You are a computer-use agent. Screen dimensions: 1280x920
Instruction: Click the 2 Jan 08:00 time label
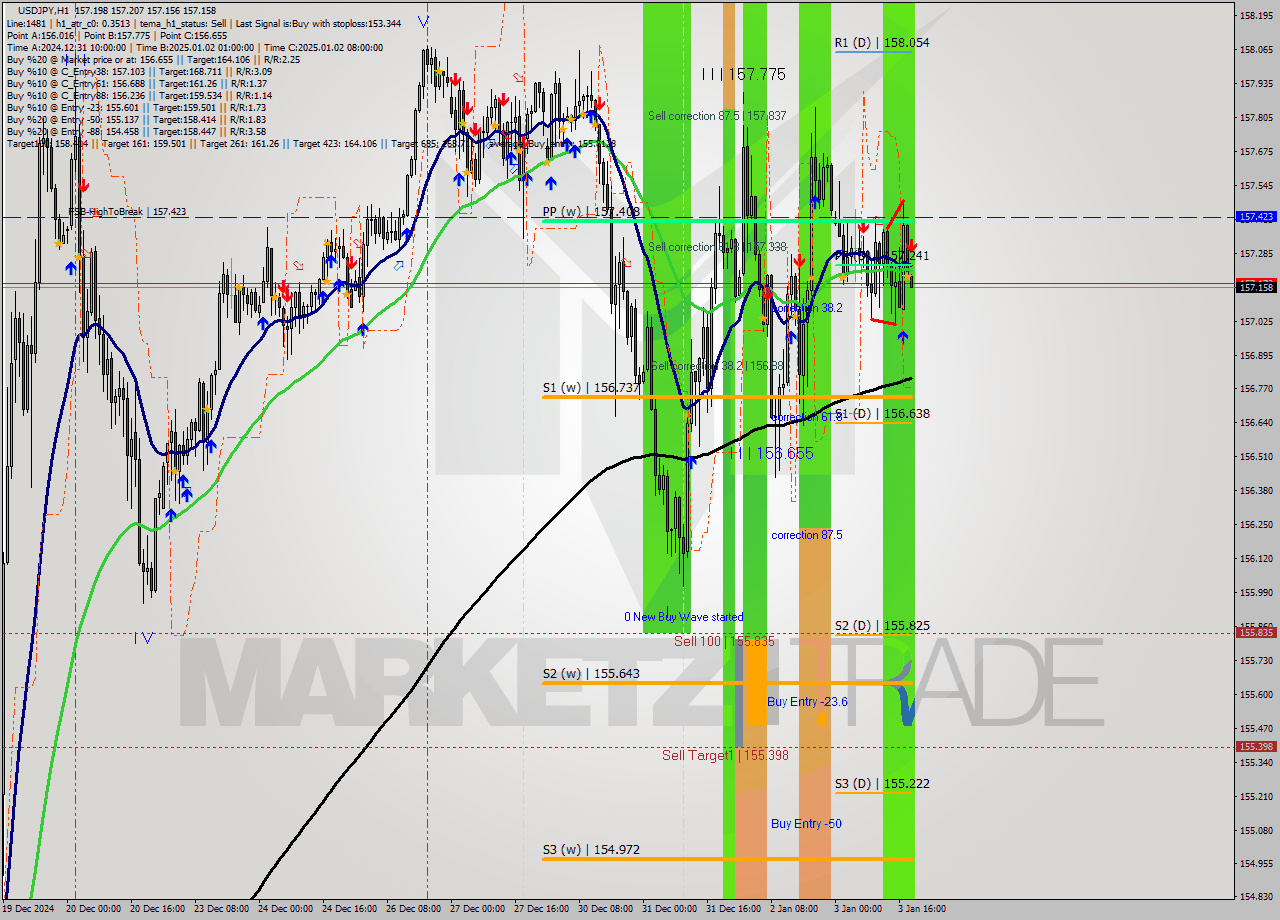click(793, 909)
